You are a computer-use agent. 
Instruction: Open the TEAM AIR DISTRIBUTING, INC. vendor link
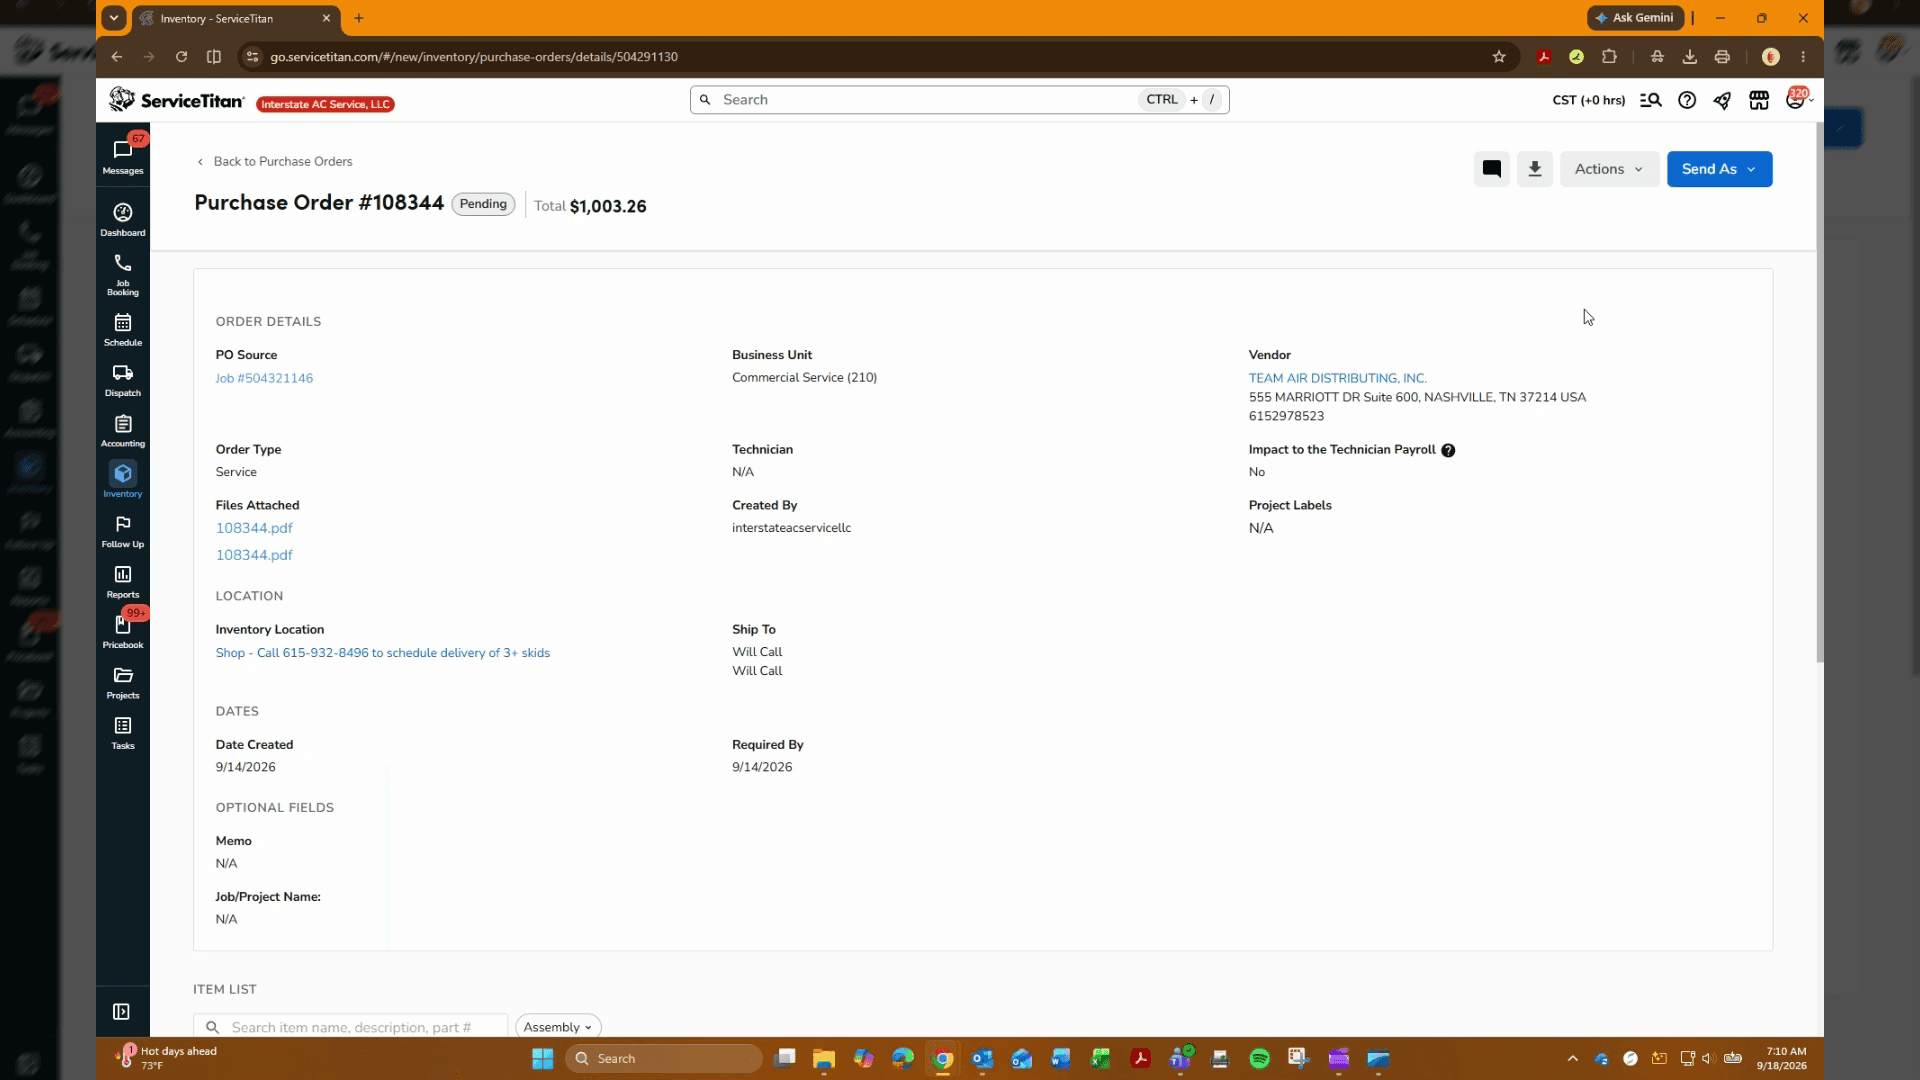click(x=1337, y=378)
